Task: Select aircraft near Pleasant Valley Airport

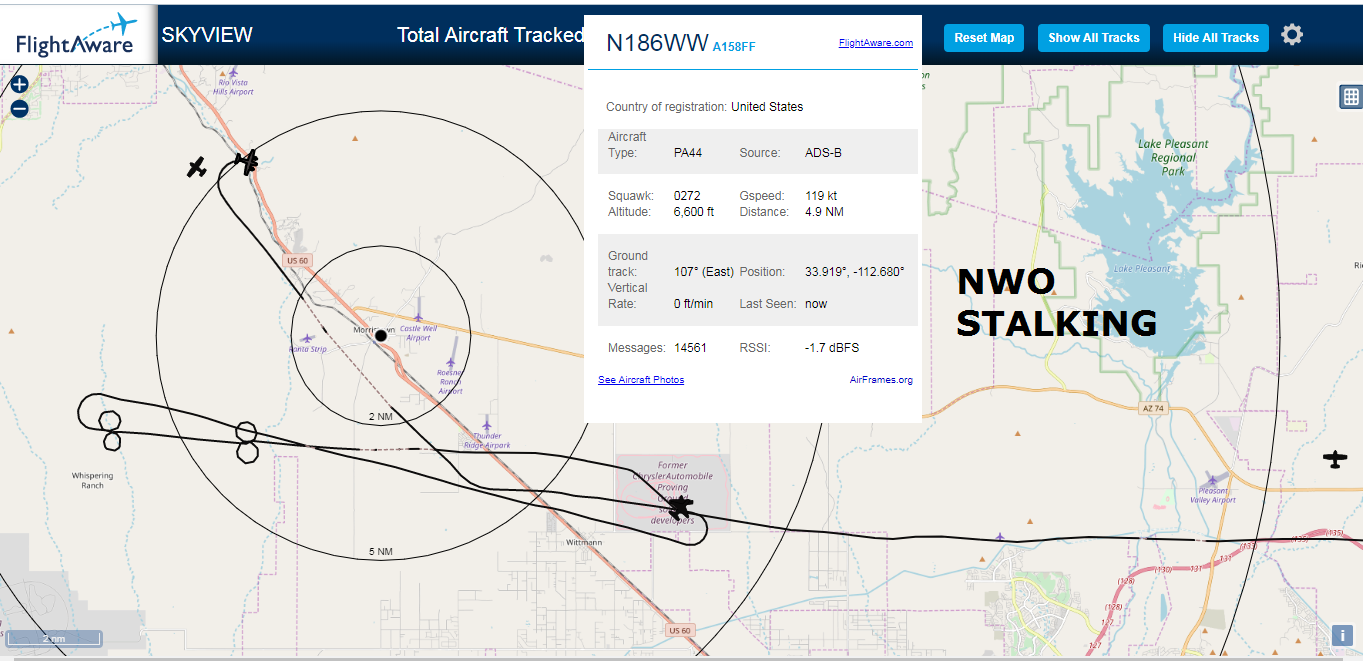Action: click(x=1335, y=459)
